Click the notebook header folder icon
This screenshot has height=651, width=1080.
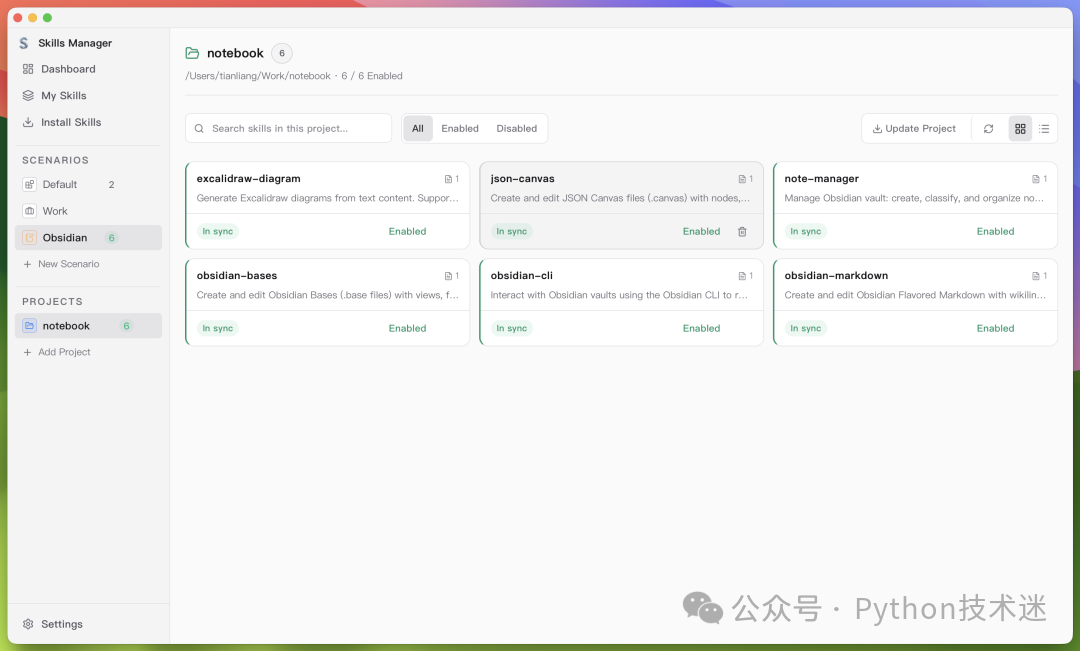[192, 53]
